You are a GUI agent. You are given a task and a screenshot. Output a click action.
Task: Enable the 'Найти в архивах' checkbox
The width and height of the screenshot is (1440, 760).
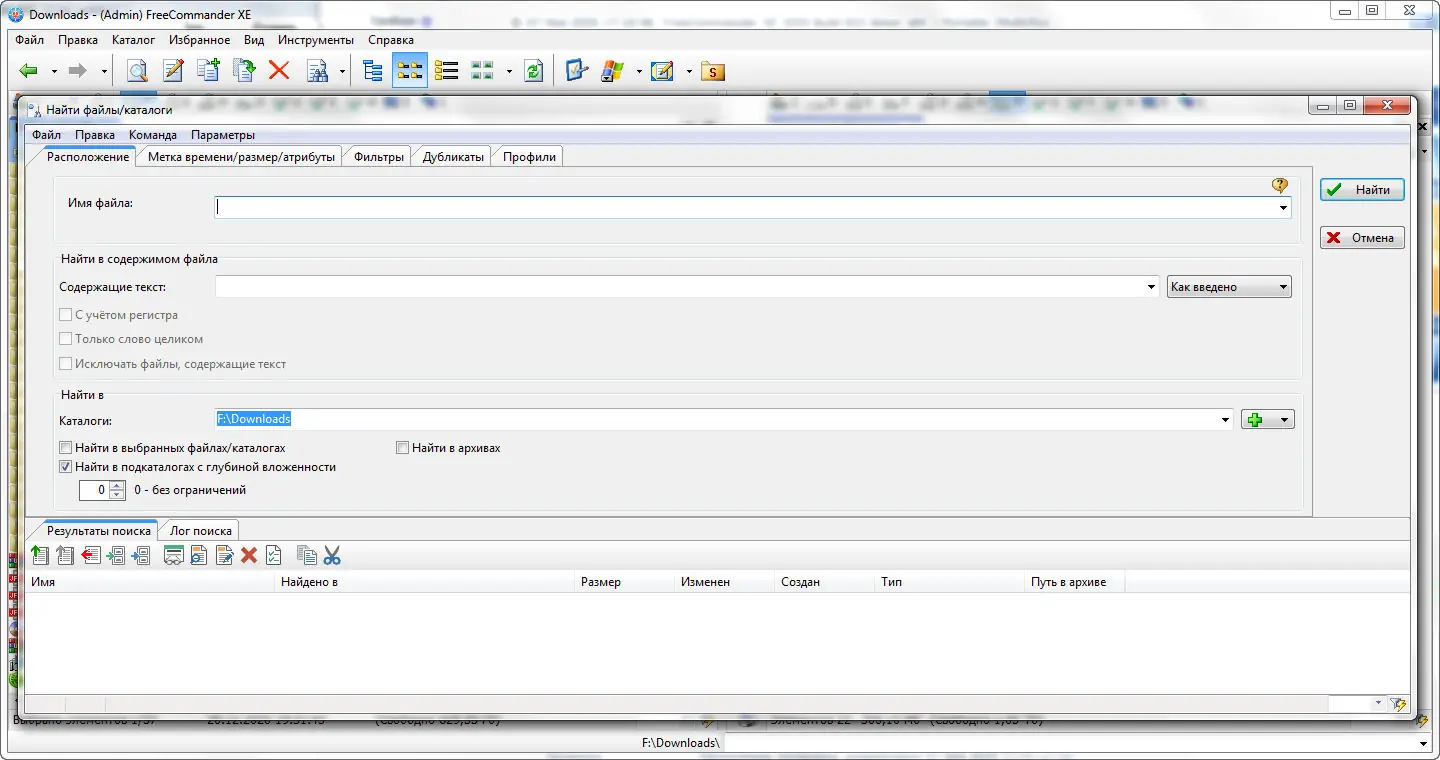tap(403, 447)
